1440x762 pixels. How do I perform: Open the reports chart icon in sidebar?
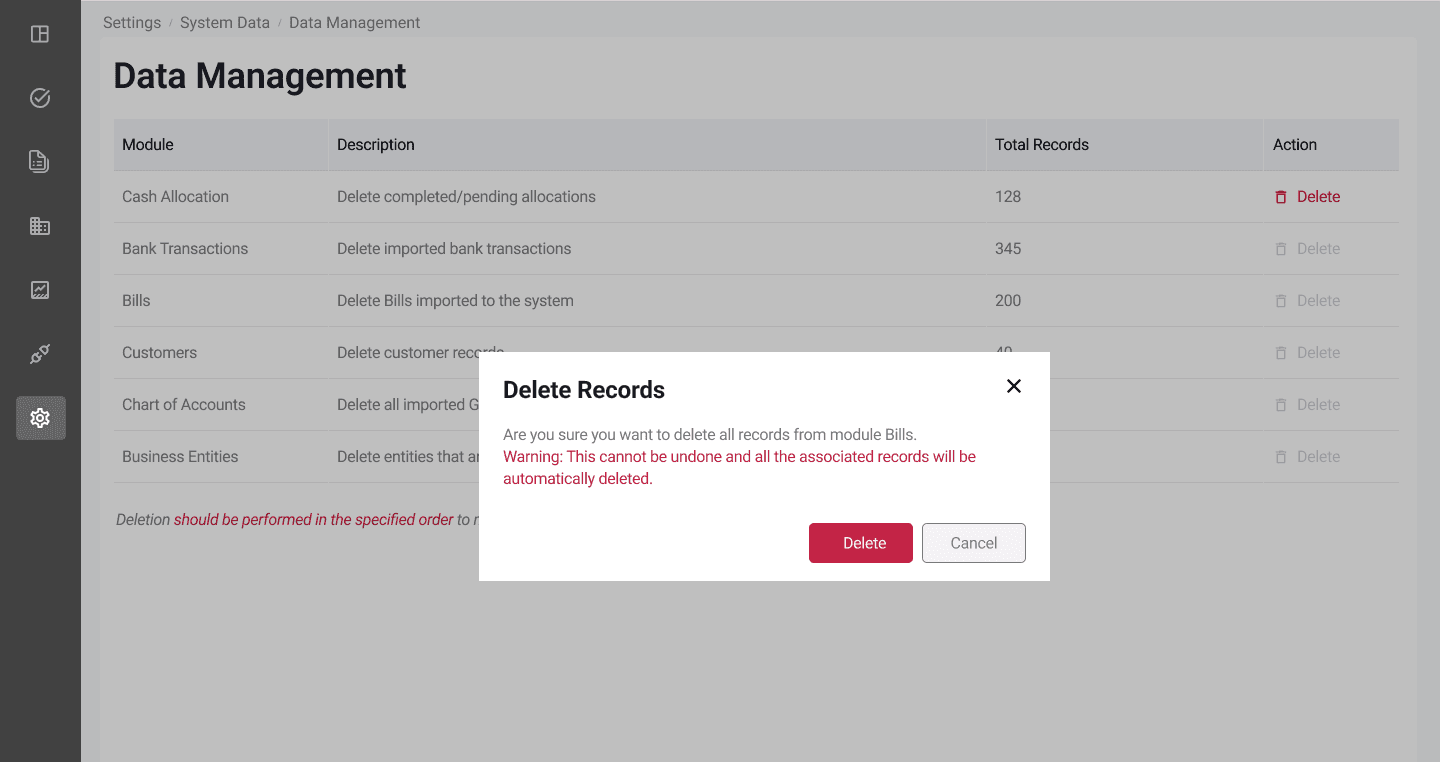point(40,289)
